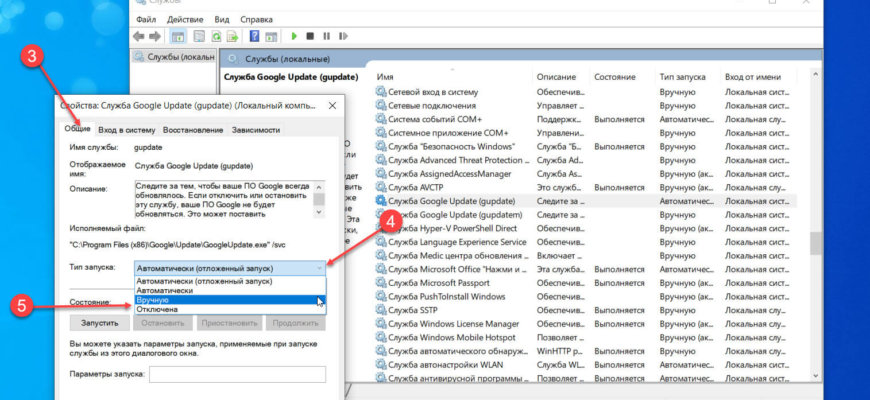Toggle the action pane toolbar icon
870x400 pixels.
tap(271, 36)
